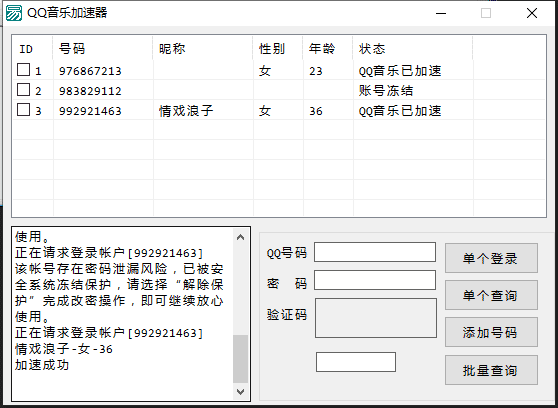Click the 年龄 column header
The width and height of the screenshot is (558, 408).
coord(328,48)
